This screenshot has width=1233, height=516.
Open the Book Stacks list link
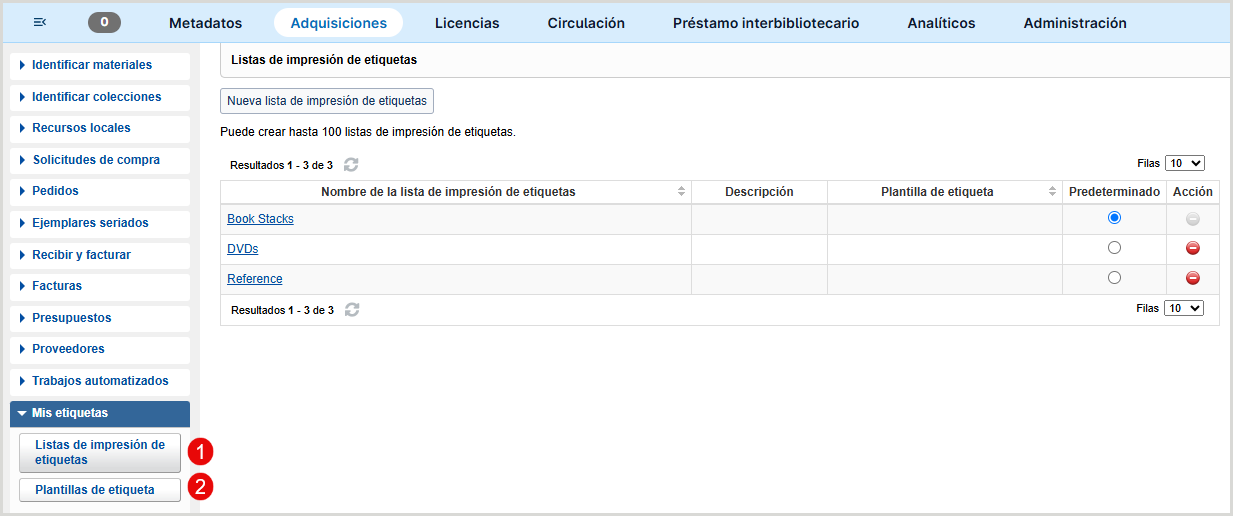tap(260, 219)
